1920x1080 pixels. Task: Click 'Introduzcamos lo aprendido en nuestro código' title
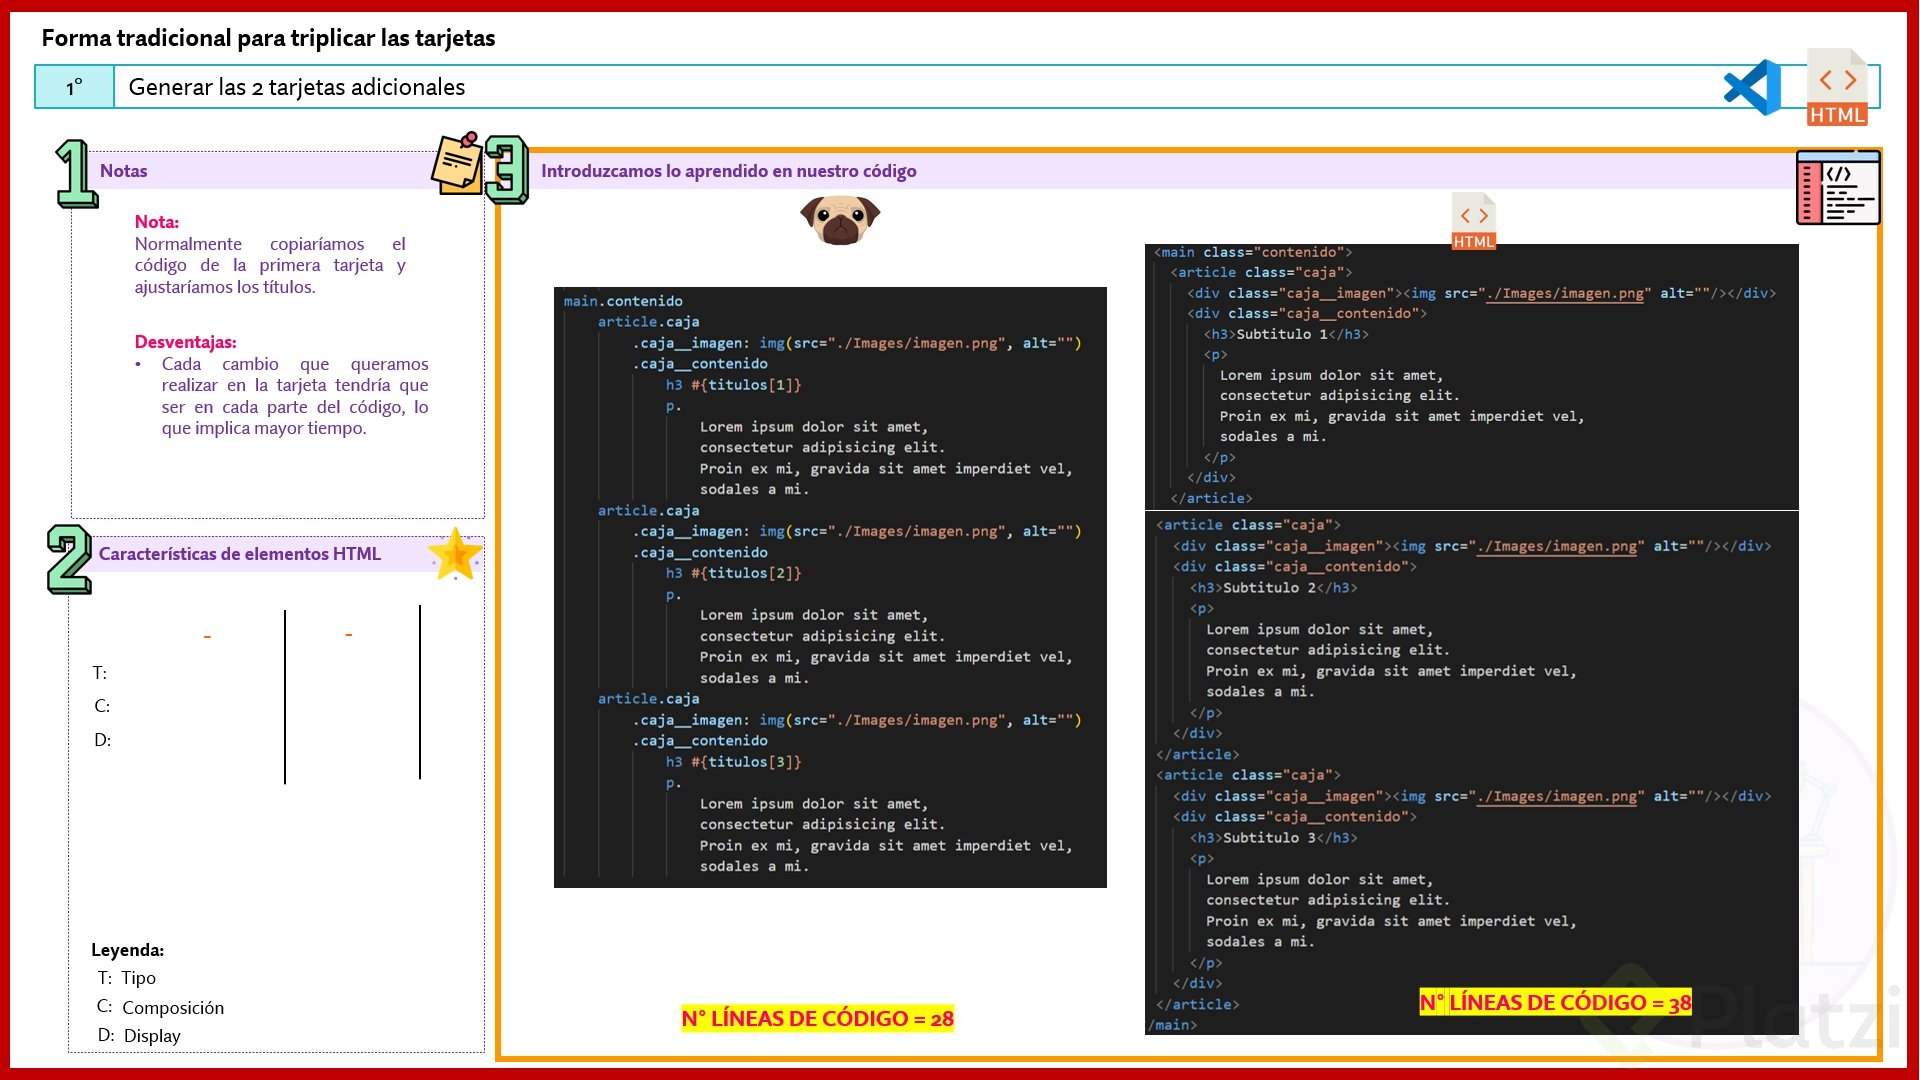728,171
